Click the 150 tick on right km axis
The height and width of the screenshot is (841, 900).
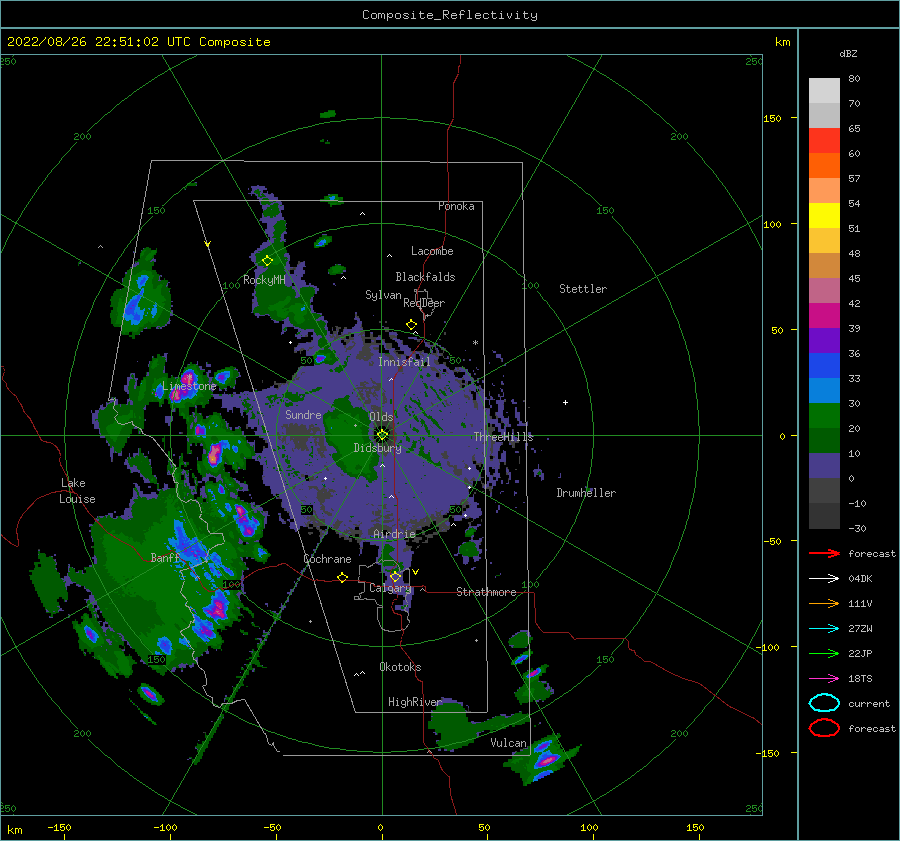772,118
